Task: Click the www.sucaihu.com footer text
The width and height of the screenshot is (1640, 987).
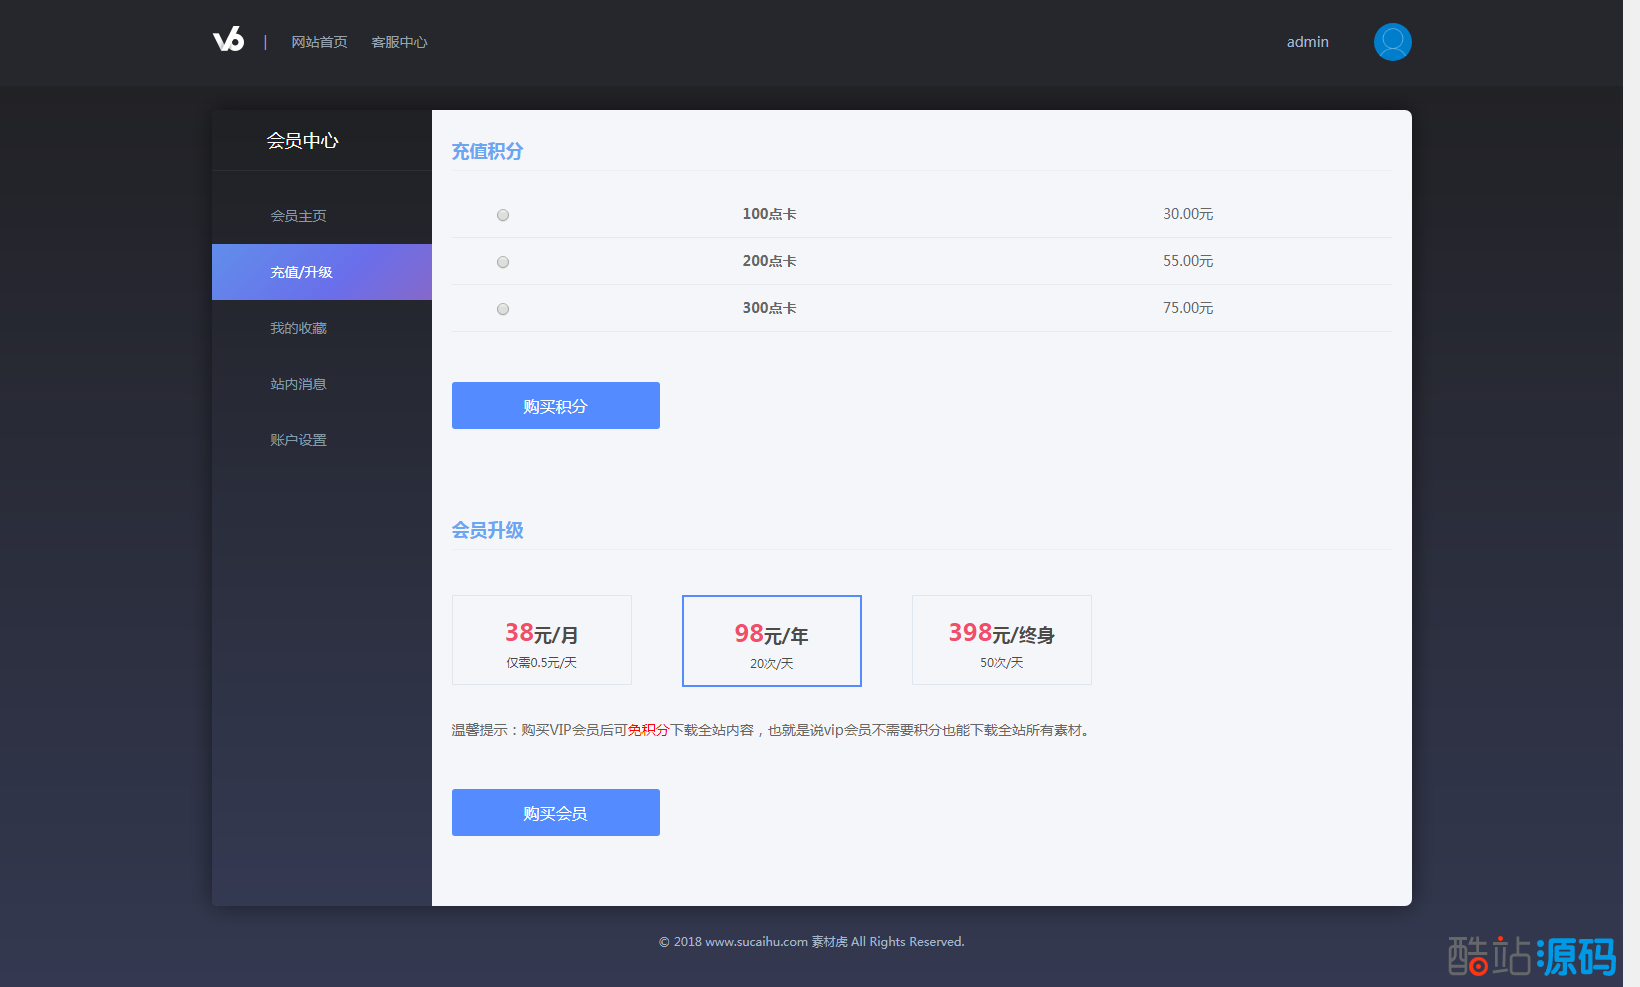Action: tap(756, 942)
